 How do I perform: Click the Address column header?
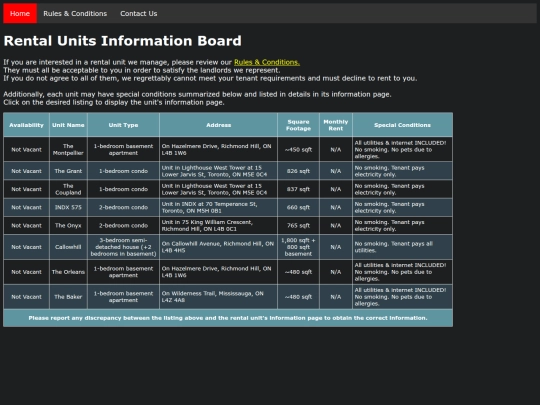coord(219,125)
